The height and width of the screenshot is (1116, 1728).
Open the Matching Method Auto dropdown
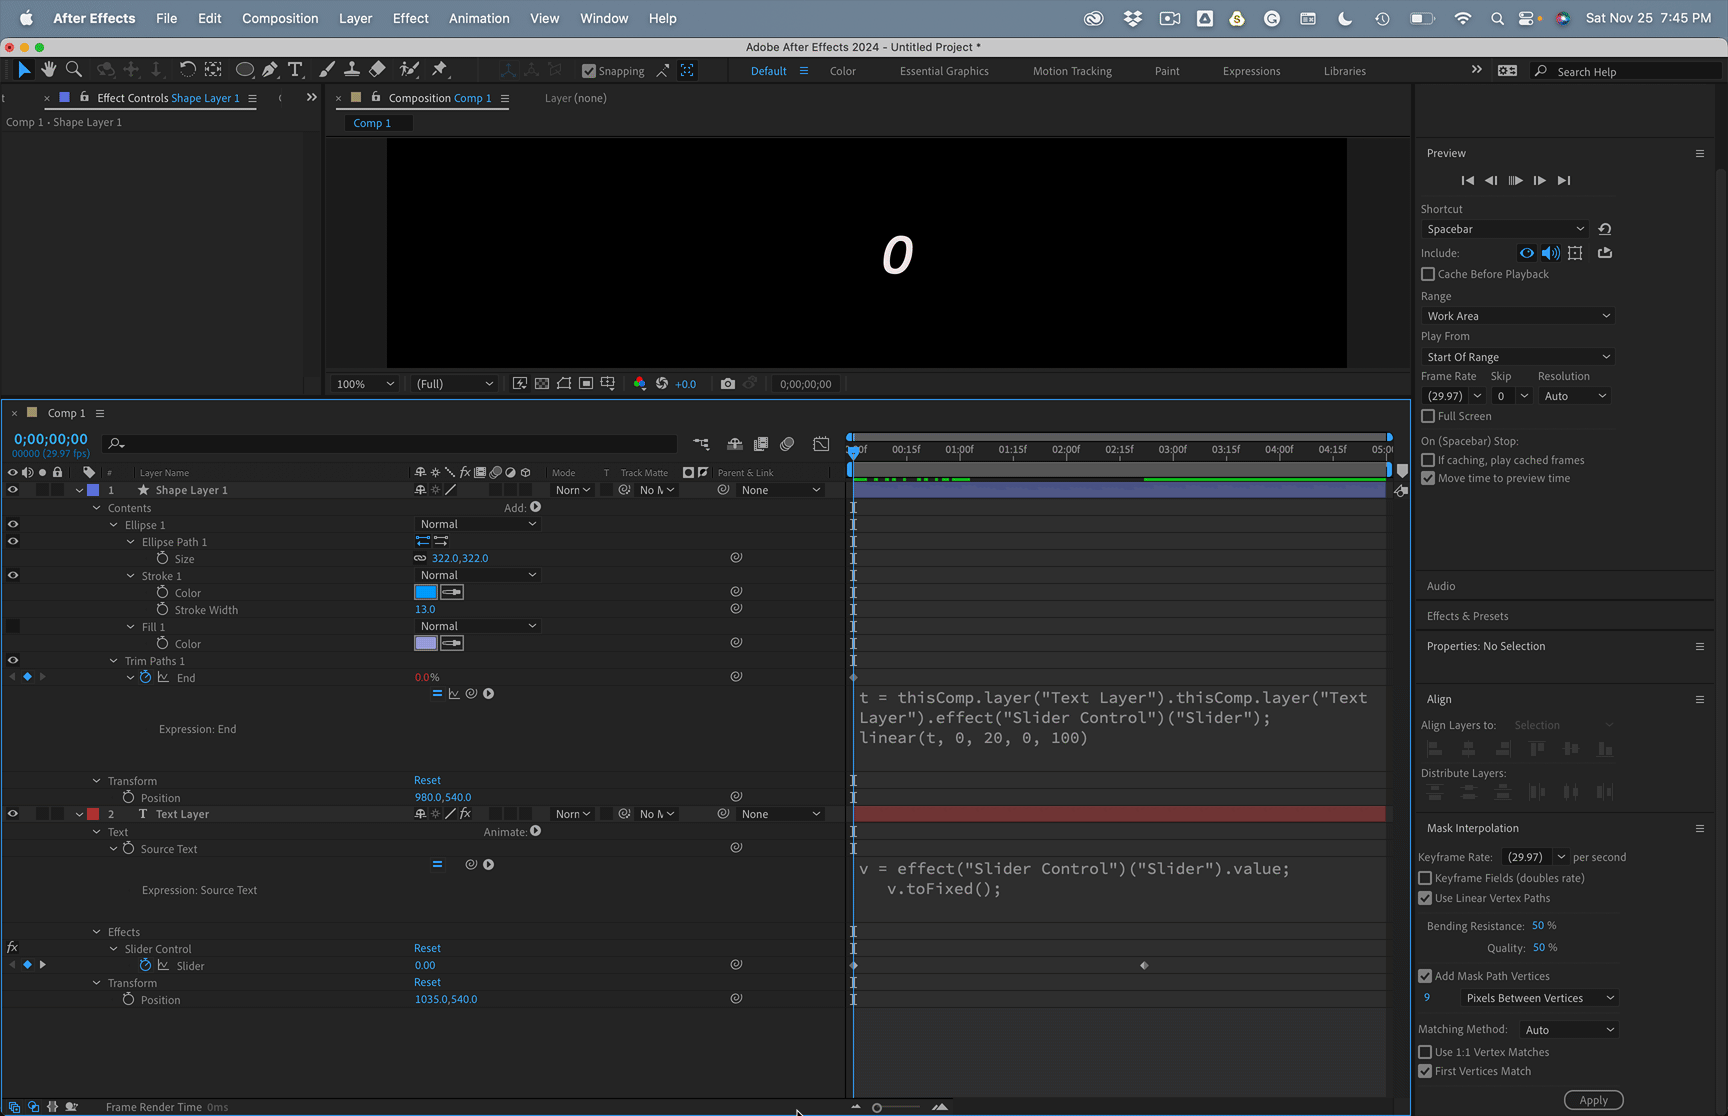pos(1569,1030)
